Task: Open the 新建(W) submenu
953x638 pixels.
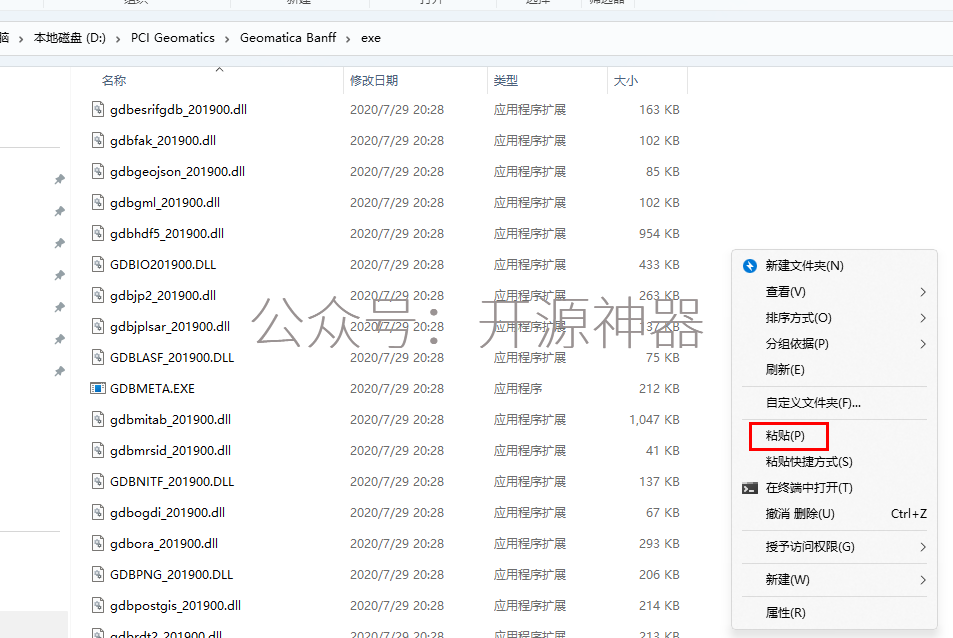Action: coord(834,580)
